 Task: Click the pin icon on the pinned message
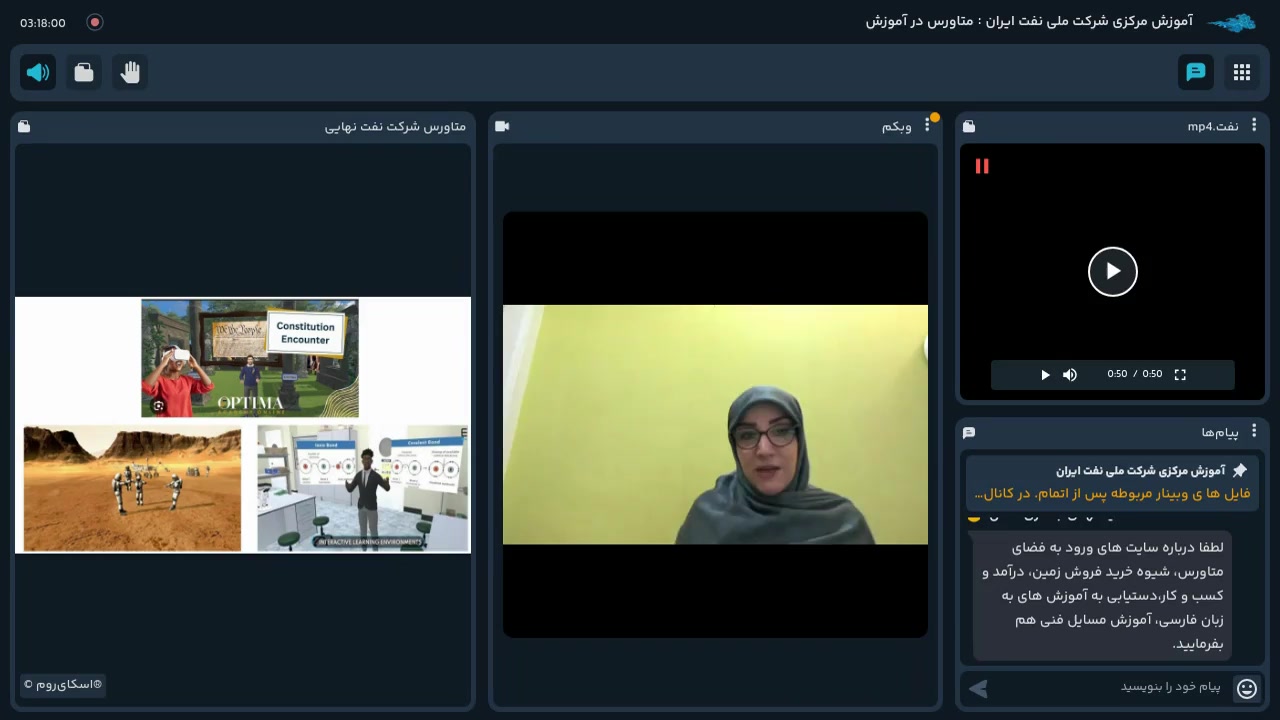(1240, 470)
